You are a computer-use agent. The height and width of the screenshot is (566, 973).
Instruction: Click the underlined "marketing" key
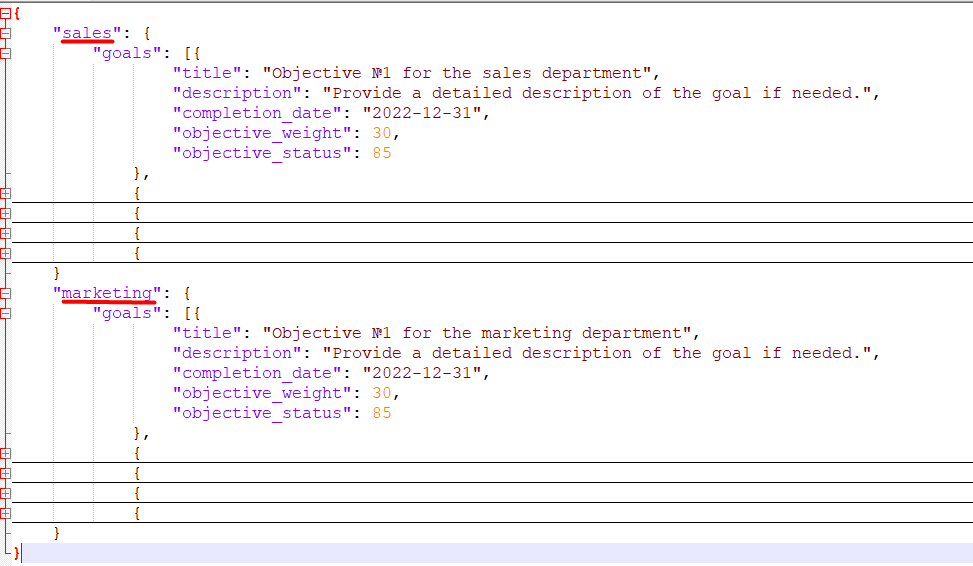(107, 293)
